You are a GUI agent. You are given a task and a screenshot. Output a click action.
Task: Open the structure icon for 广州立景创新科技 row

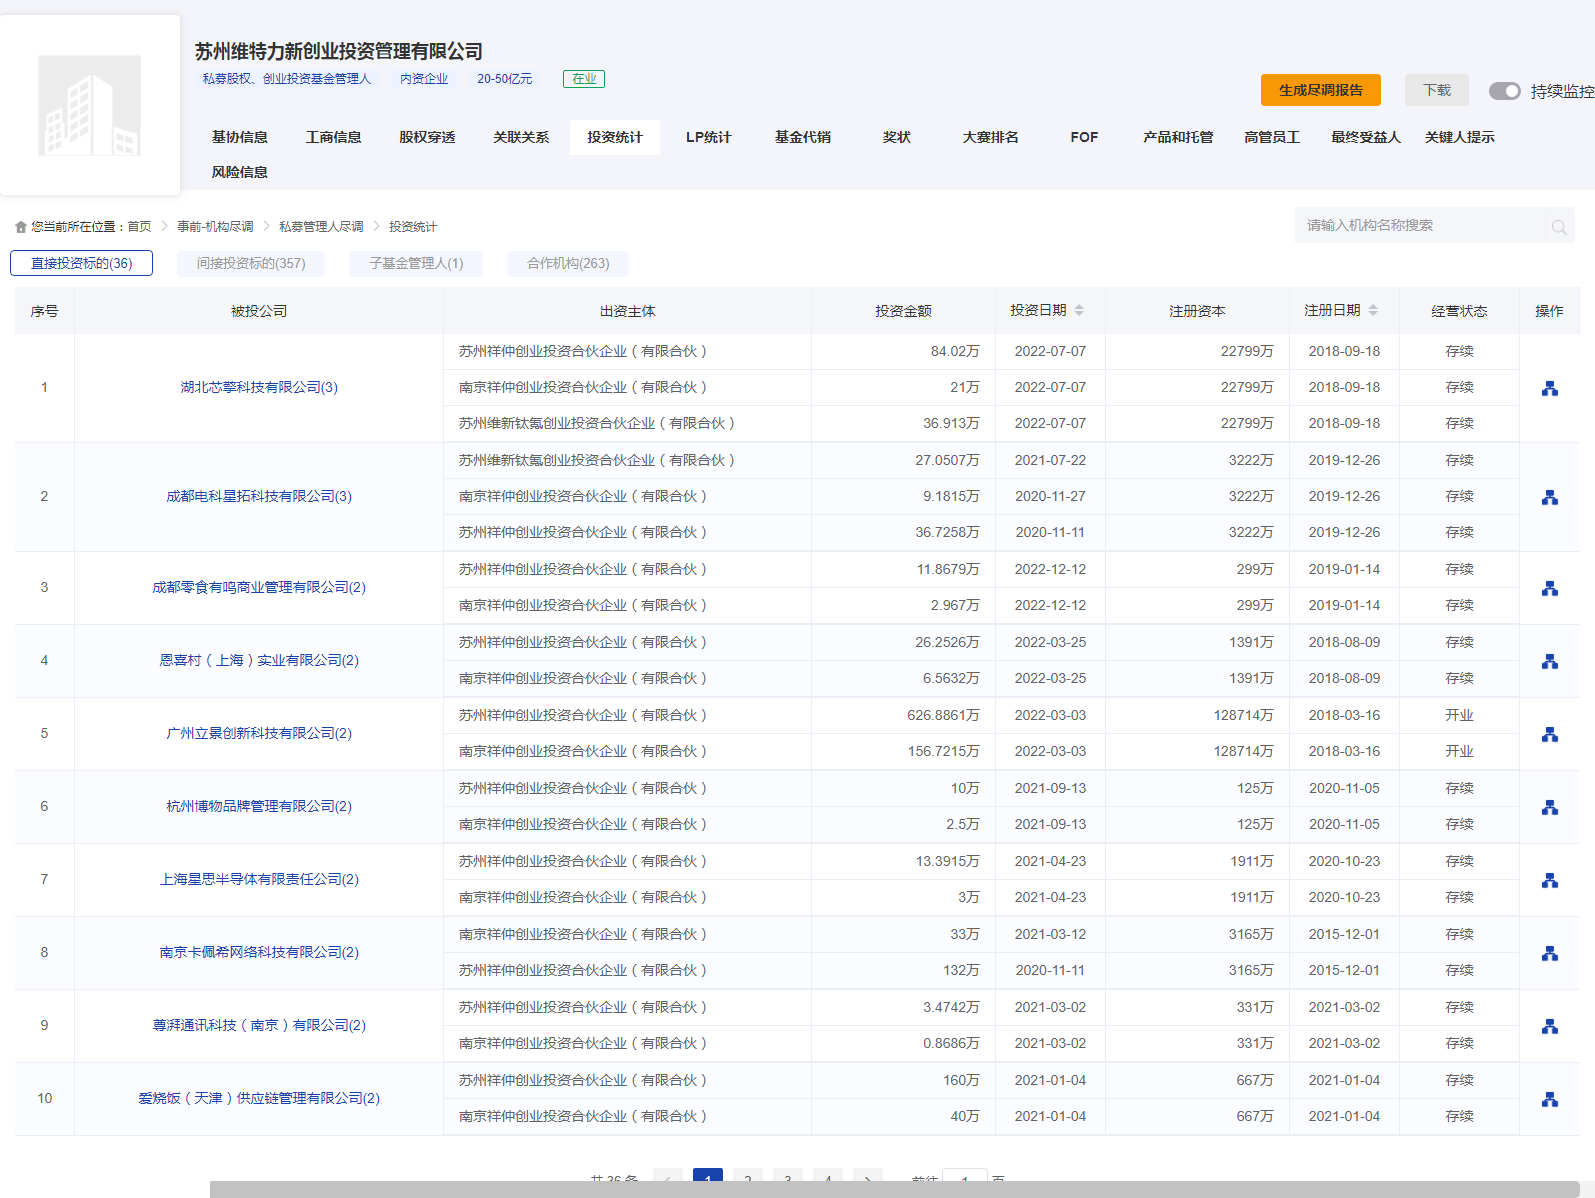[1549, 734]
